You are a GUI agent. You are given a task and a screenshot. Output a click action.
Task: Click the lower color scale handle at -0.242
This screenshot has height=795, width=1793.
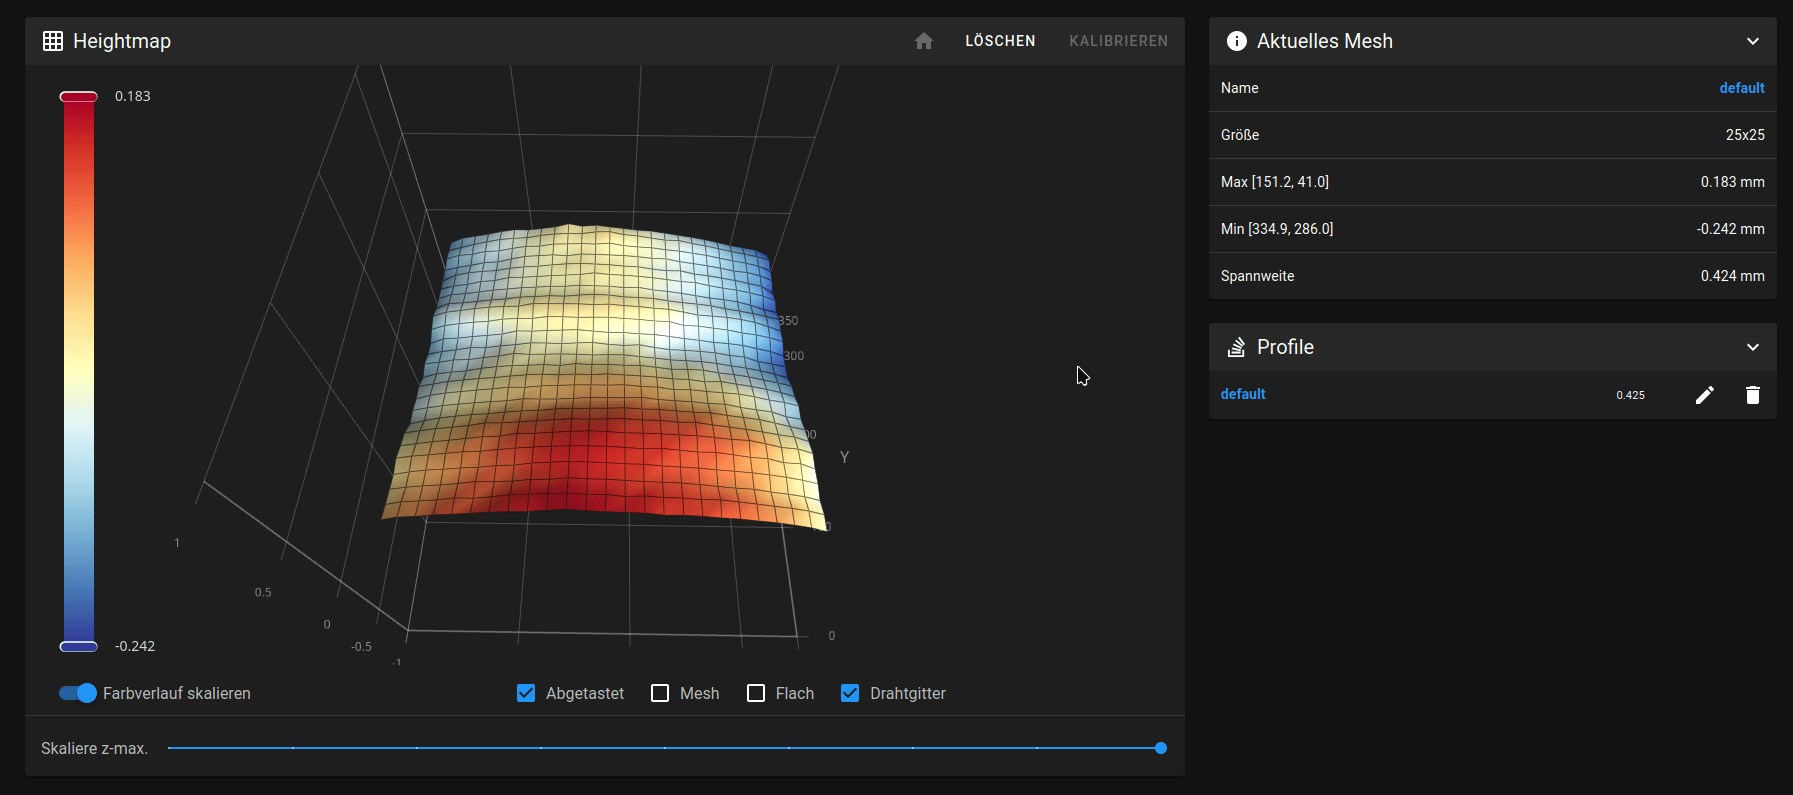pyautogui.click(x=79, y=646)
